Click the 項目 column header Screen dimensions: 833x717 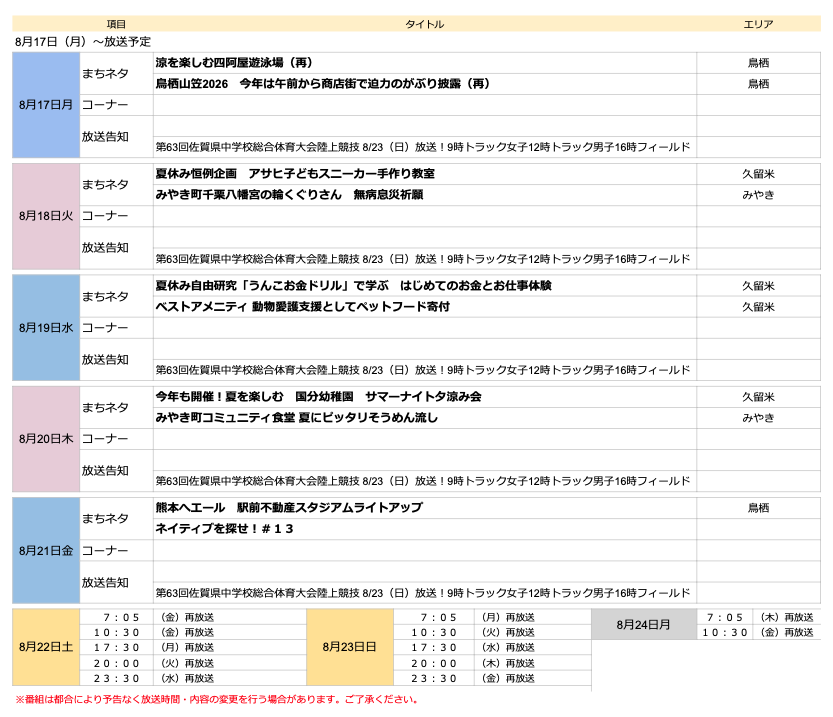tap(116, 24)
